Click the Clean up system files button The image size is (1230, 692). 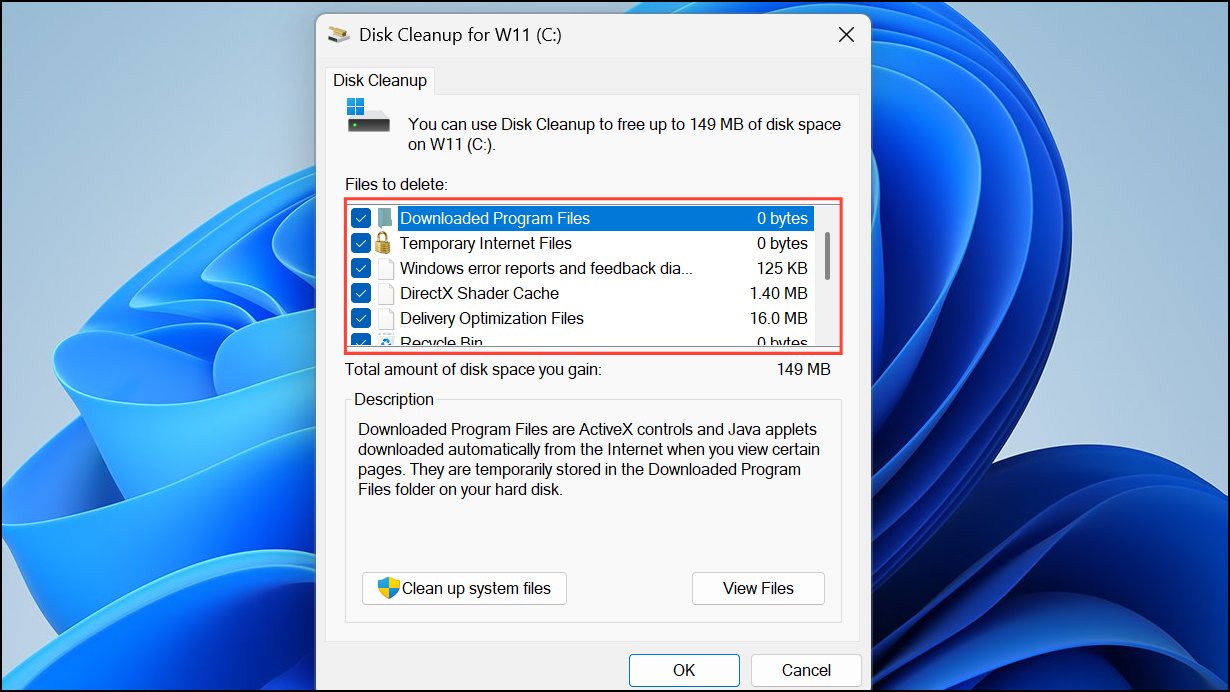(x=464, y=588)
